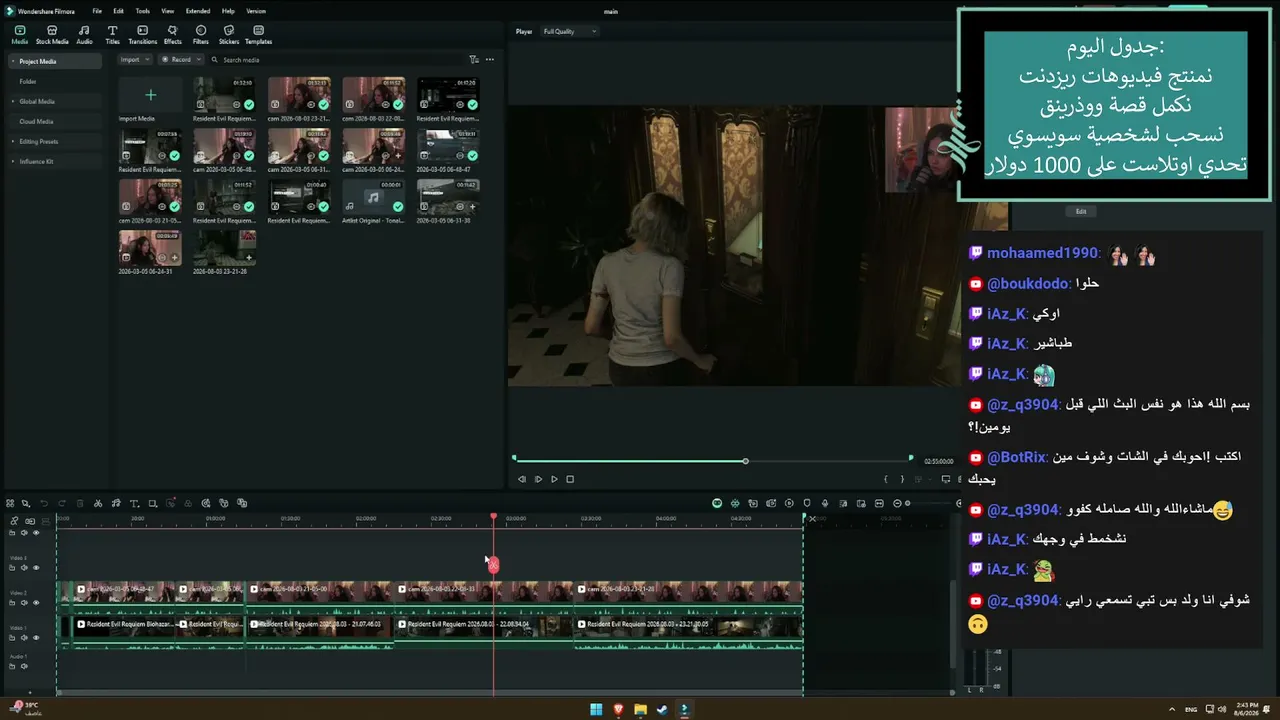Open the Stickers tab

(229, 35)
